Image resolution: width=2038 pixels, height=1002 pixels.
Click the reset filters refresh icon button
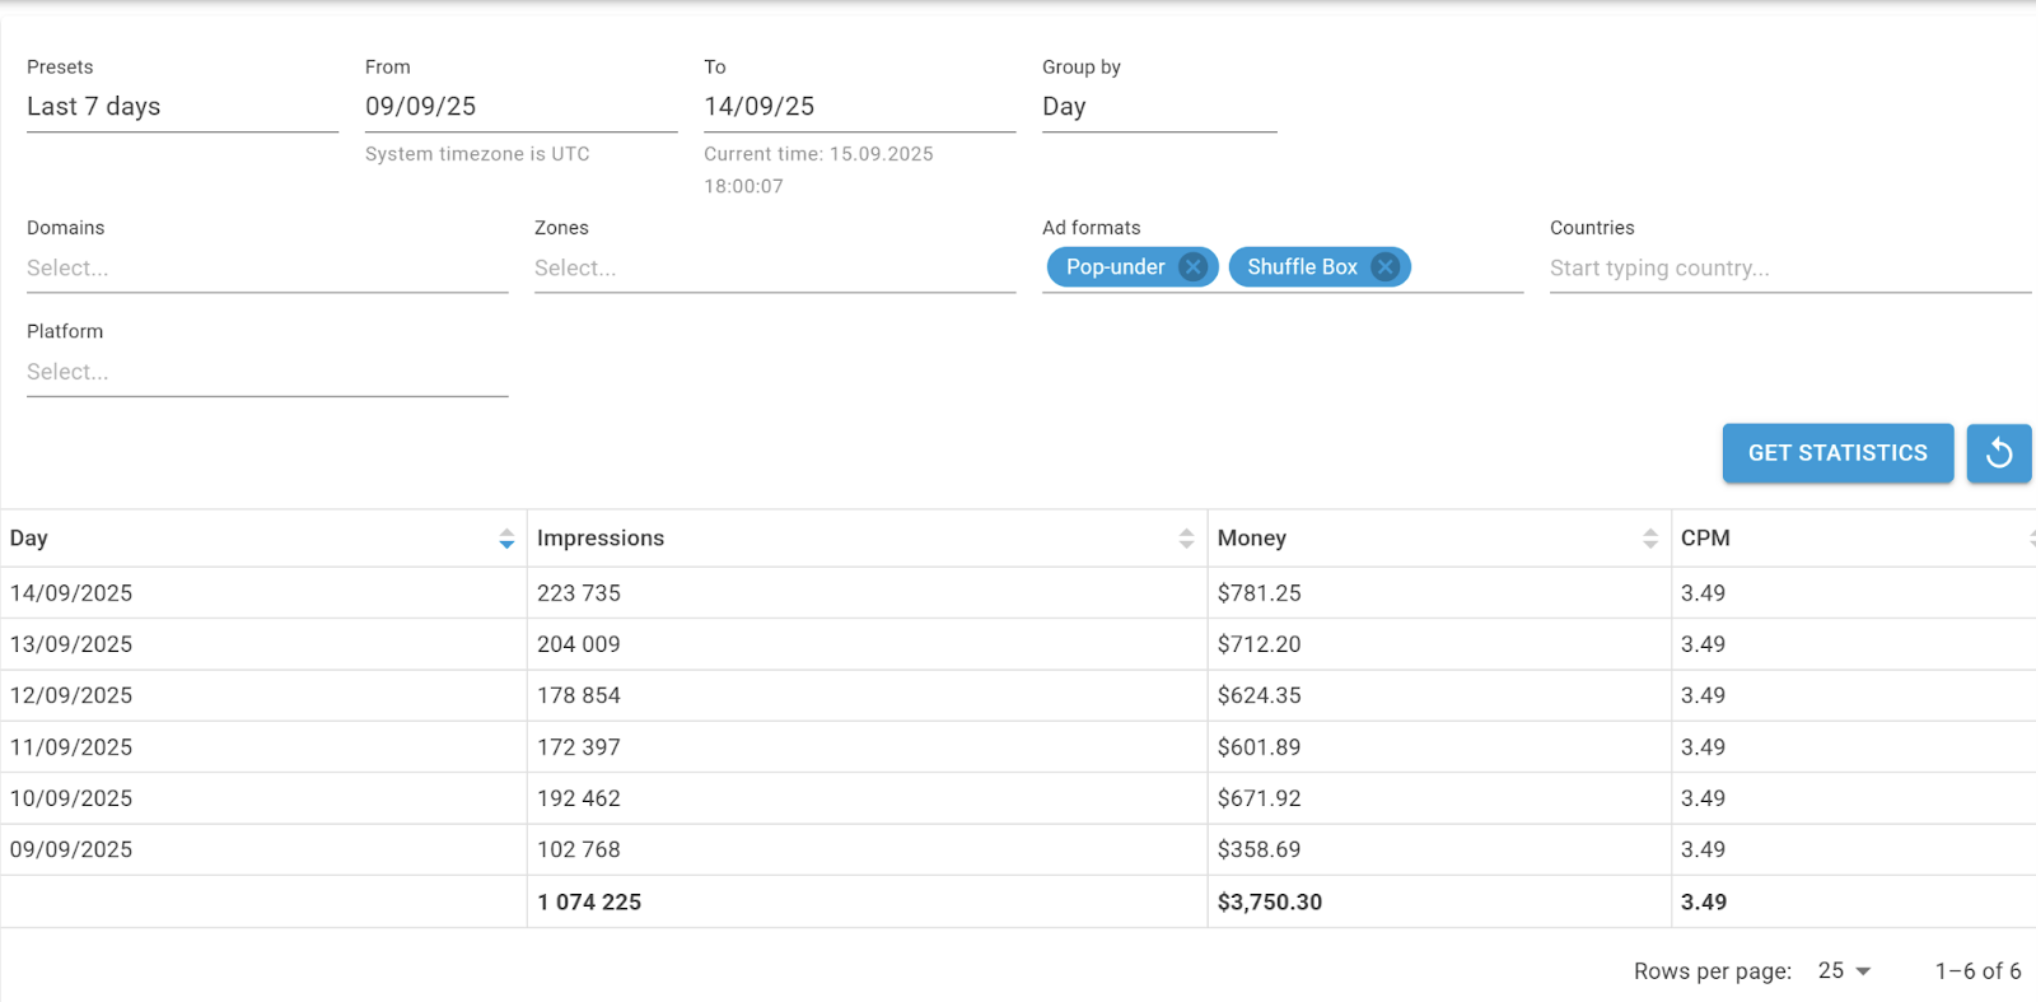1998,453
